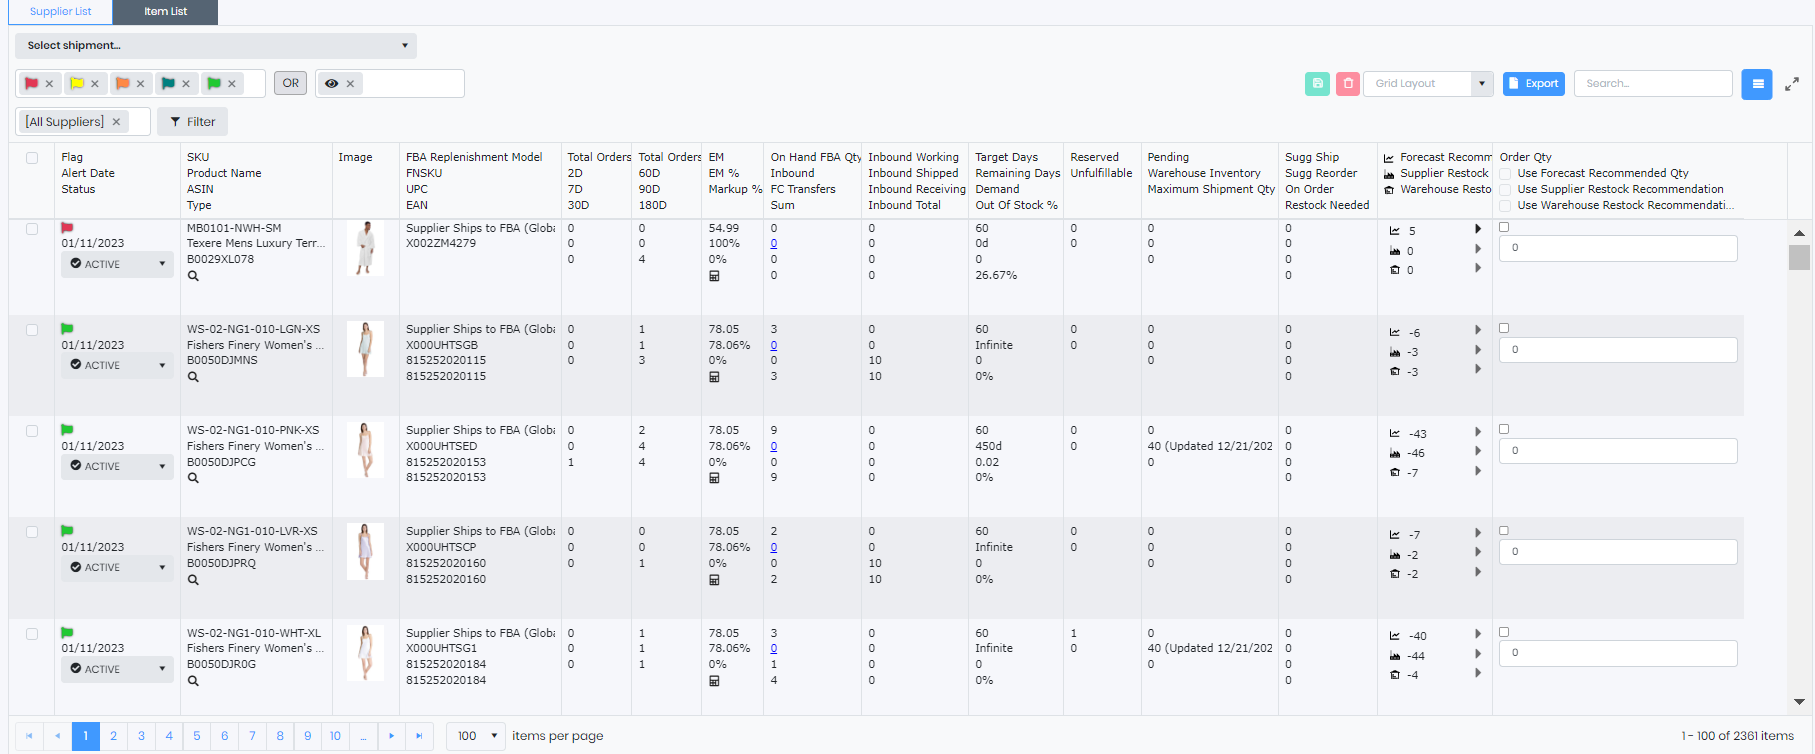Click magnifier icon under ASIN B0050DJPRQ
The image size is (1815, 754).
pyautogui.click(x=193, y=580)
